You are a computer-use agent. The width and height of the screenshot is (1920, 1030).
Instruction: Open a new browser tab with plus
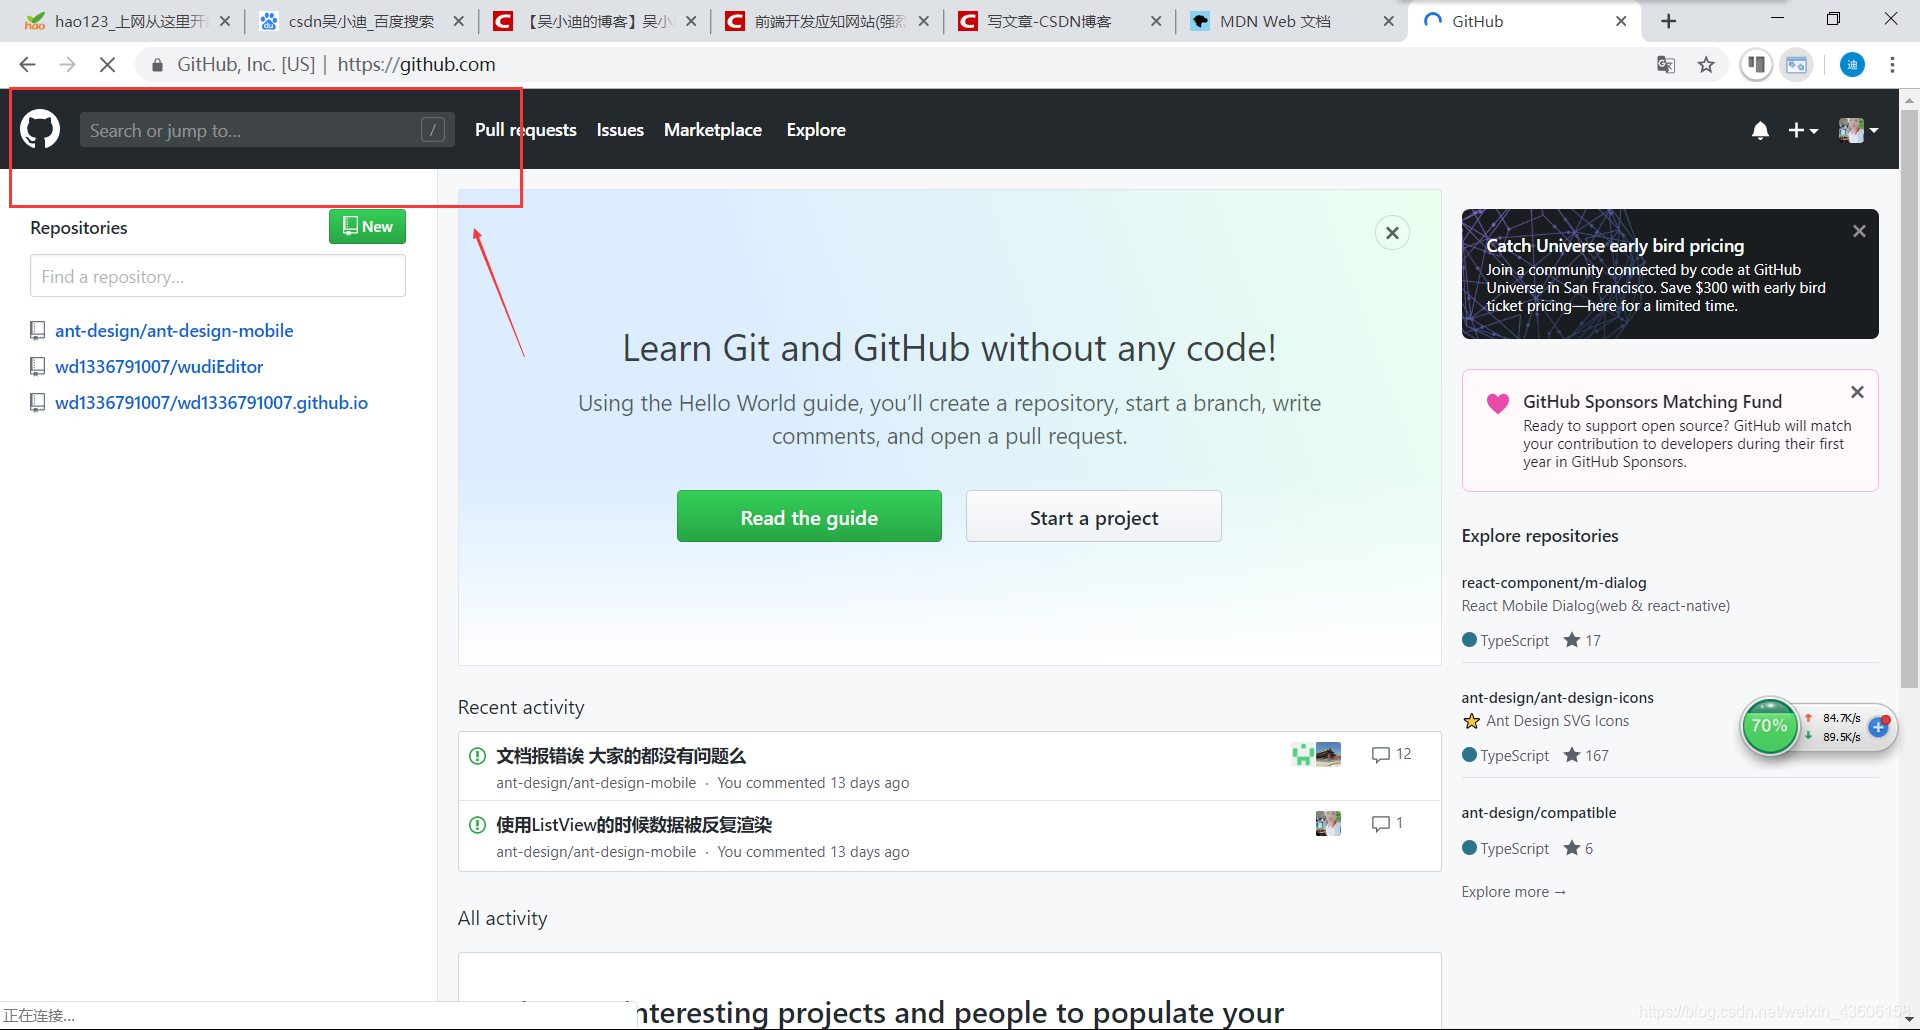tap(1668, 21)
